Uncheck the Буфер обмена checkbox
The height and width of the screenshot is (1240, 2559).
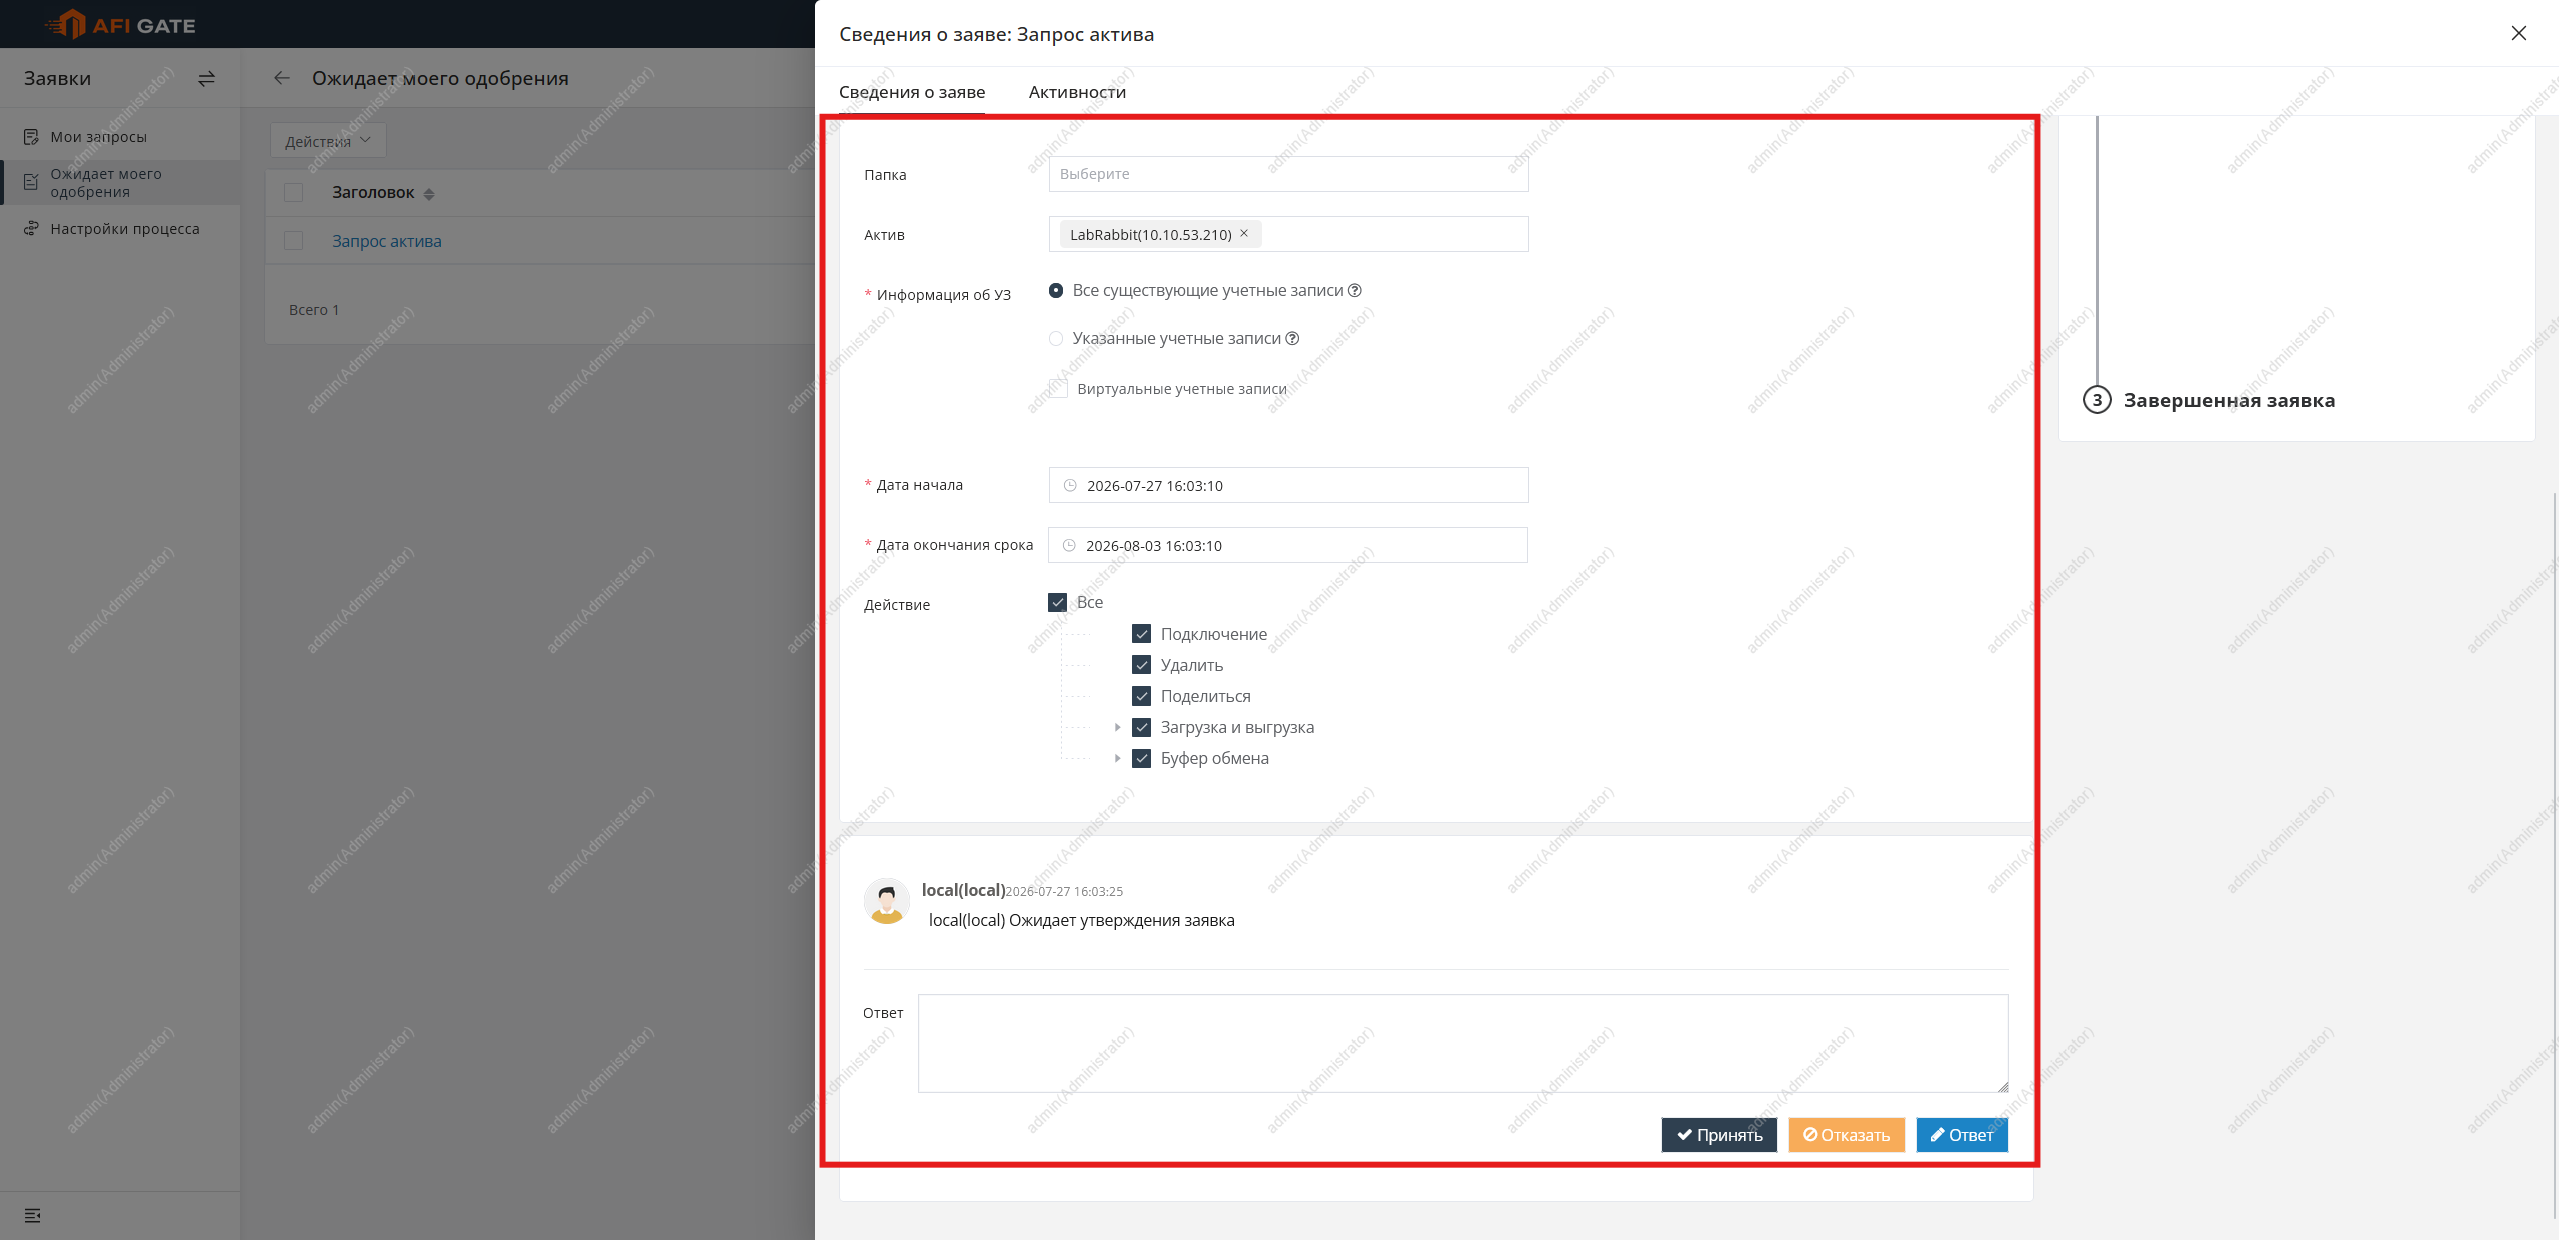(x=1142, y=758)
